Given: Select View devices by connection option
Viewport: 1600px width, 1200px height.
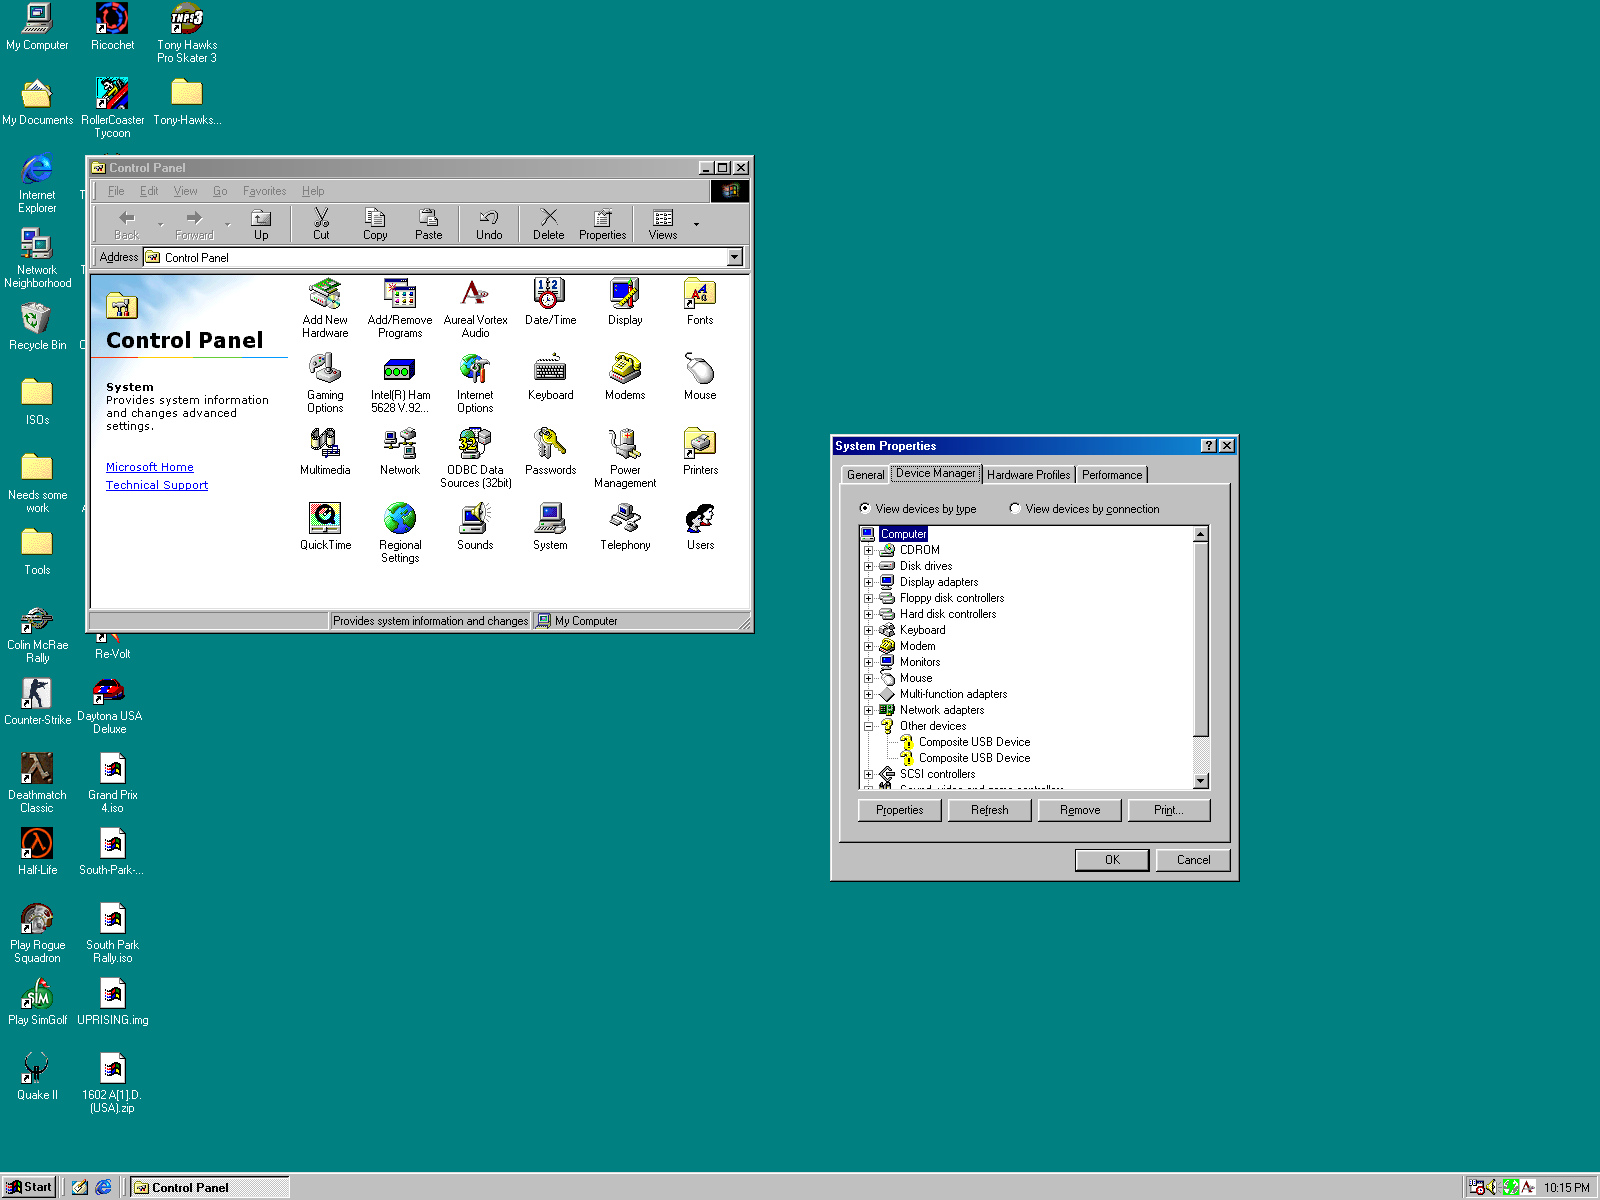Looking at the screenshot, I should 1015,509.
